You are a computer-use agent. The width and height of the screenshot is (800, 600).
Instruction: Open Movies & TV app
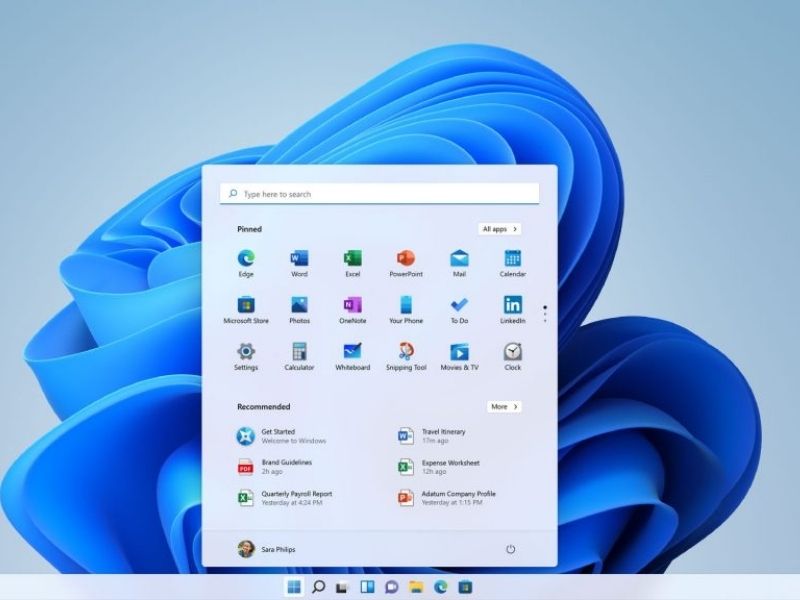(x=459, y=357)
